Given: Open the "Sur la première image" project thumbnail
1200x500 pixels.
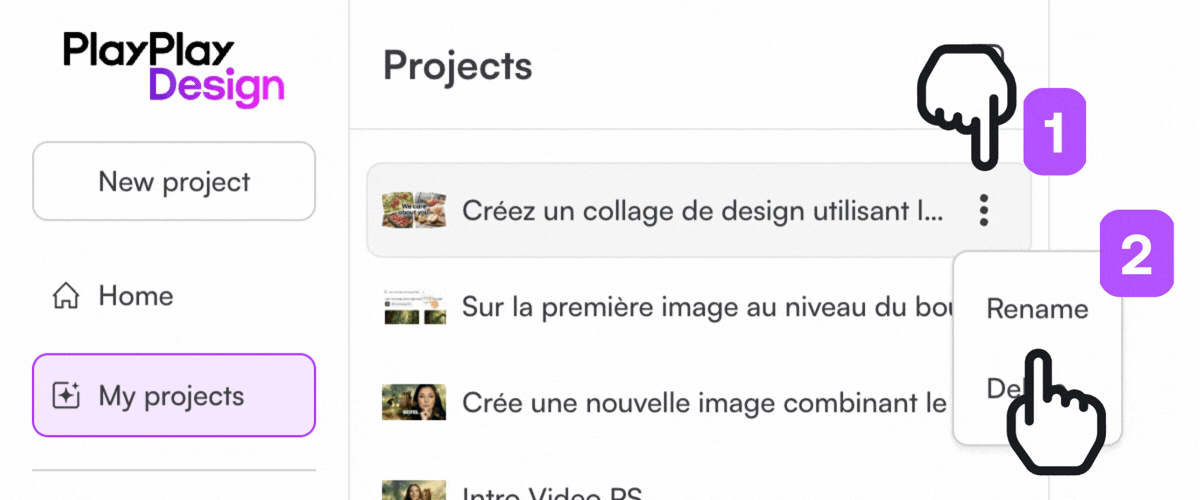Looking at the screenshot, I should click(413, 307).
